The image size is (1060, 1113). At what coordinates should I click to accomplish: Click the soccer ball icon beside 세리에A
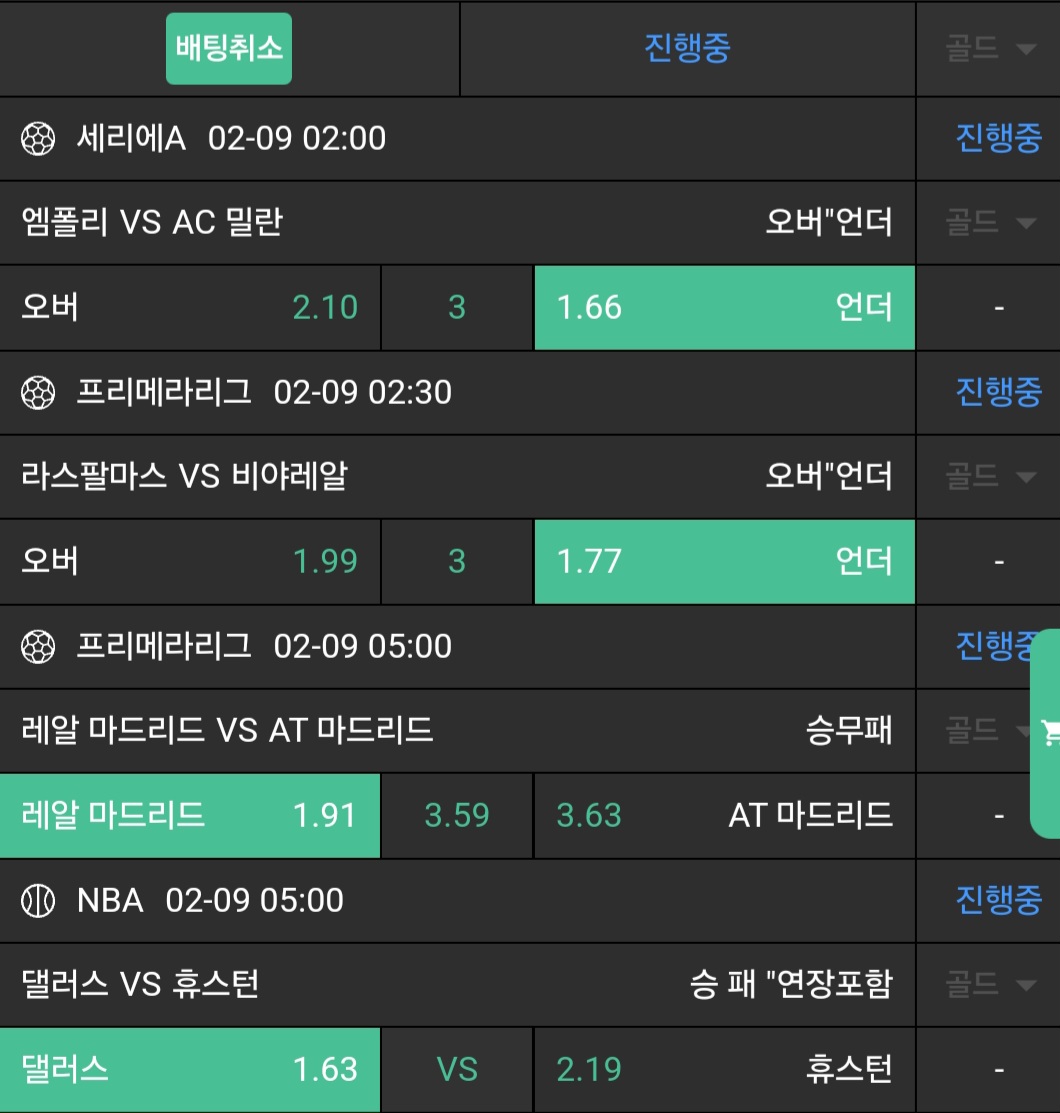[x=37, y=139]
